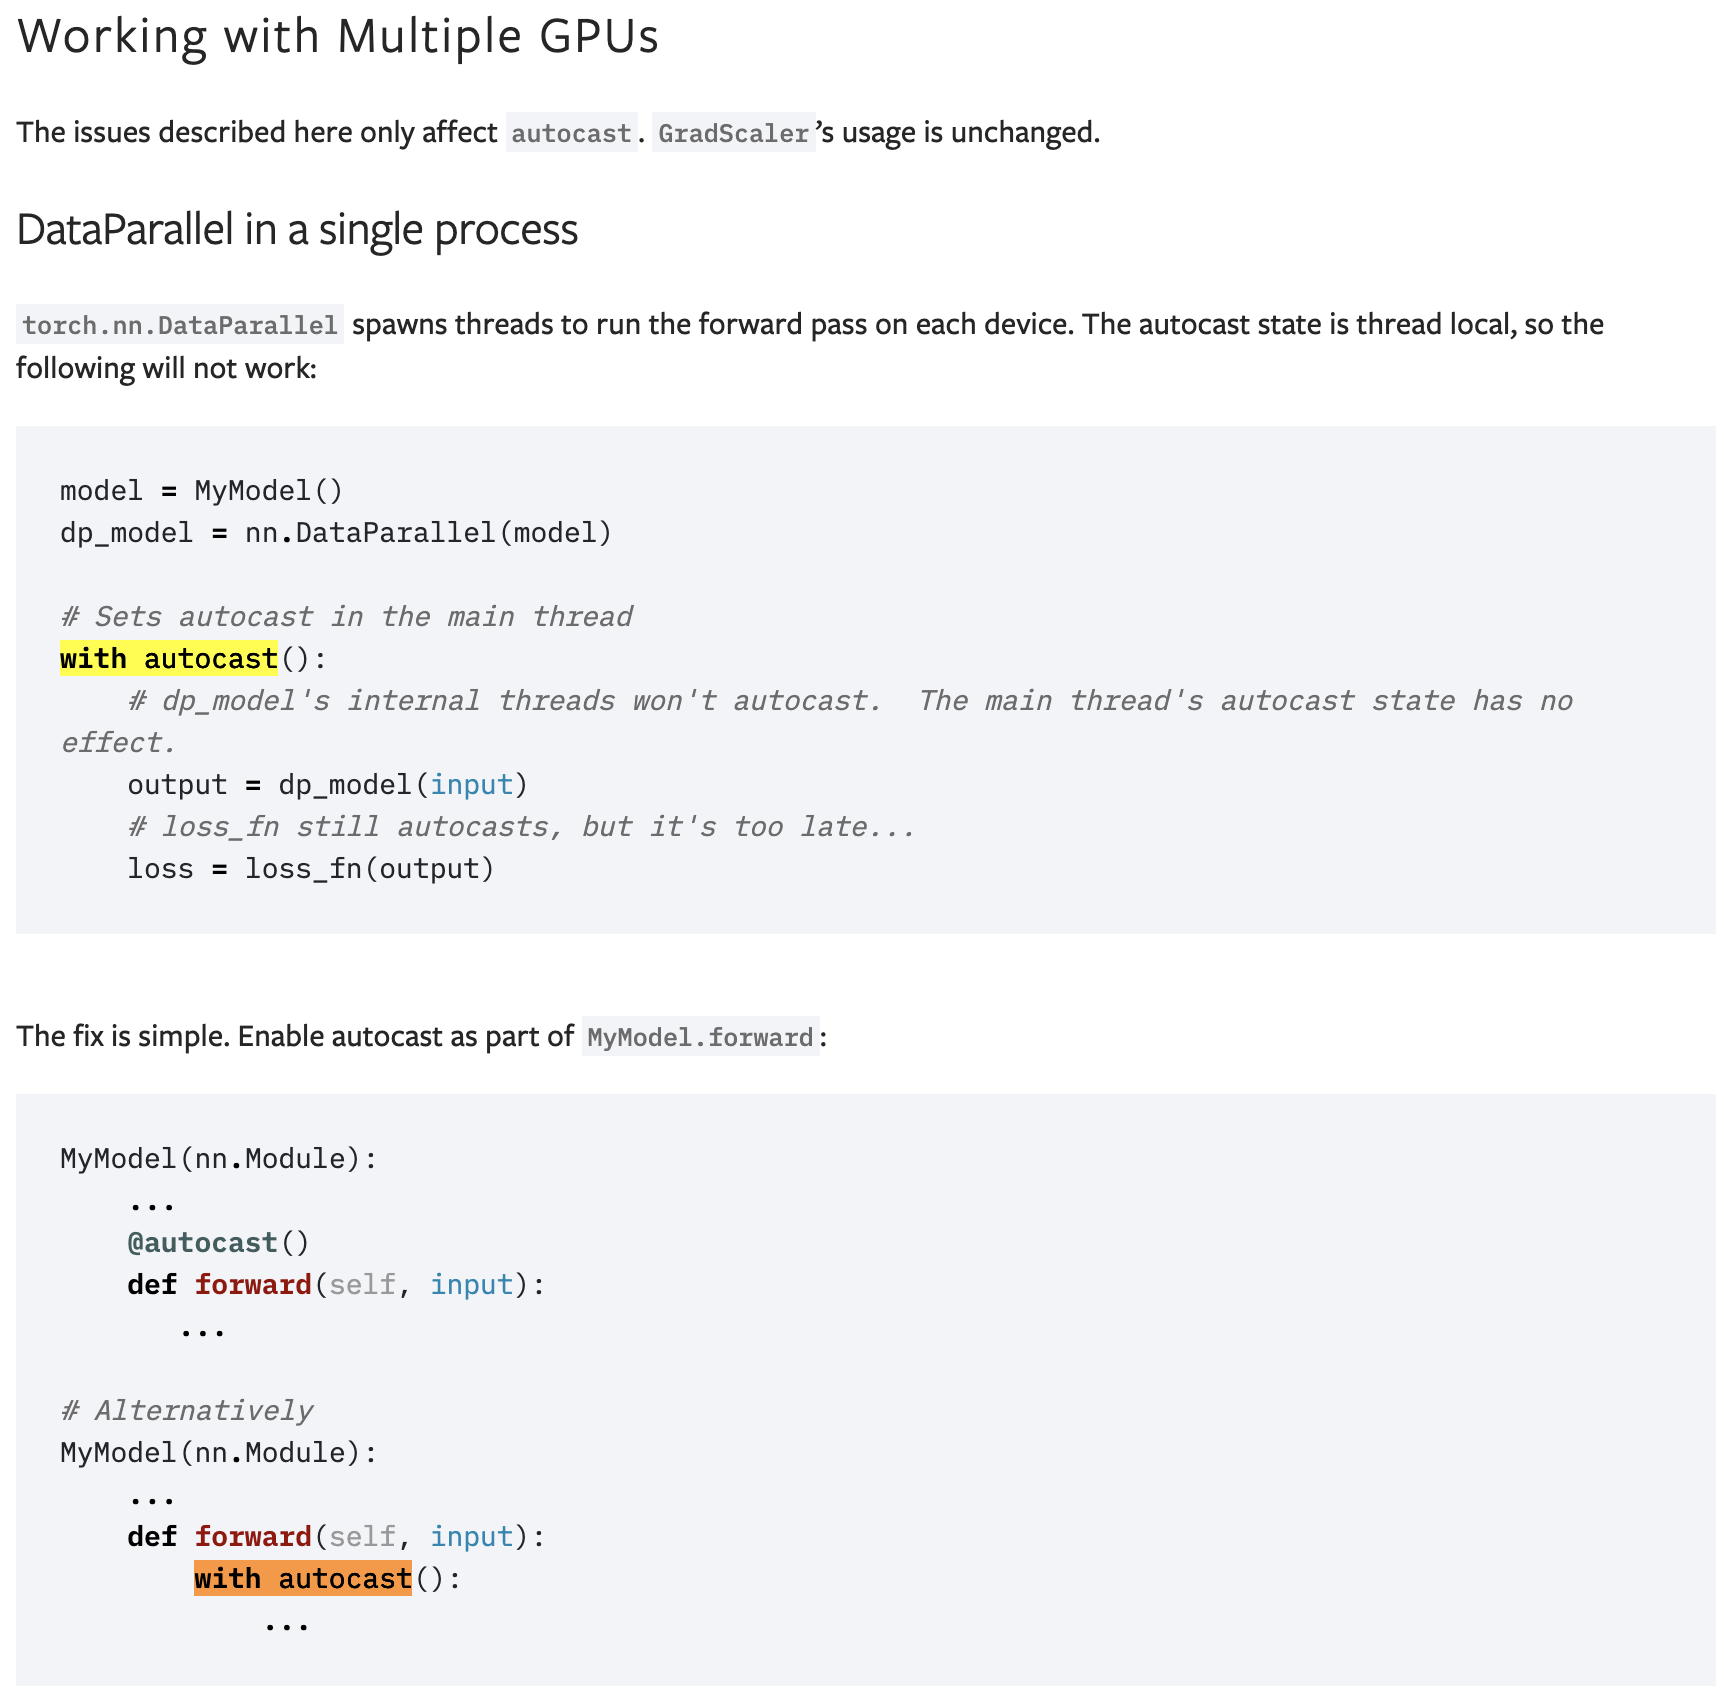Image resolution: width=1724 pixels, height=1706 pixels.
Task: Click the orange-highlighted "with autocast" text
Action: pos(303,1579)
